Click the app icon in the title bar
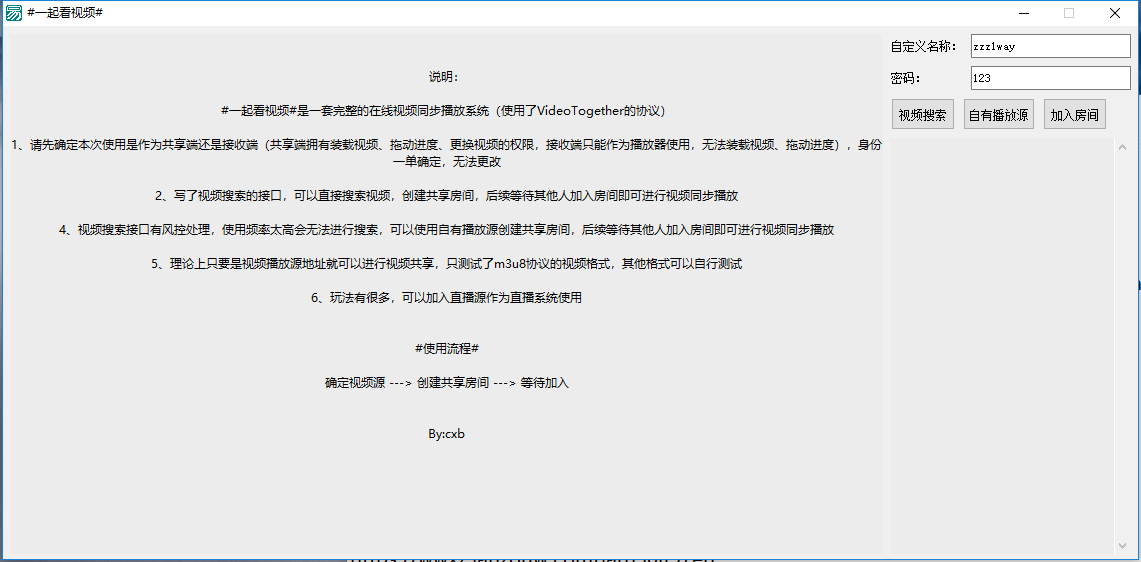1141x562 pixels. pyautogui.click(x=14, y=12)
